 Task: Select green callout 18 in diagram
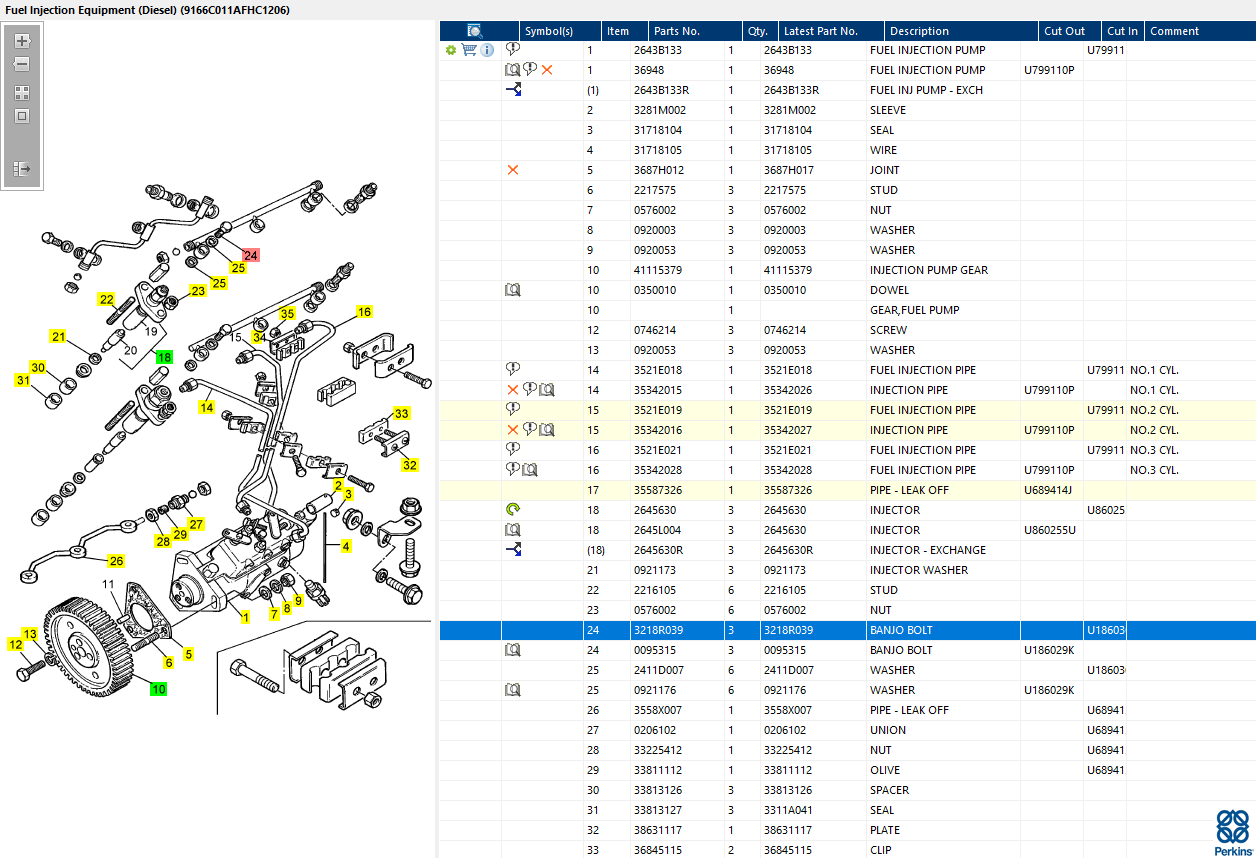(164, 357)
